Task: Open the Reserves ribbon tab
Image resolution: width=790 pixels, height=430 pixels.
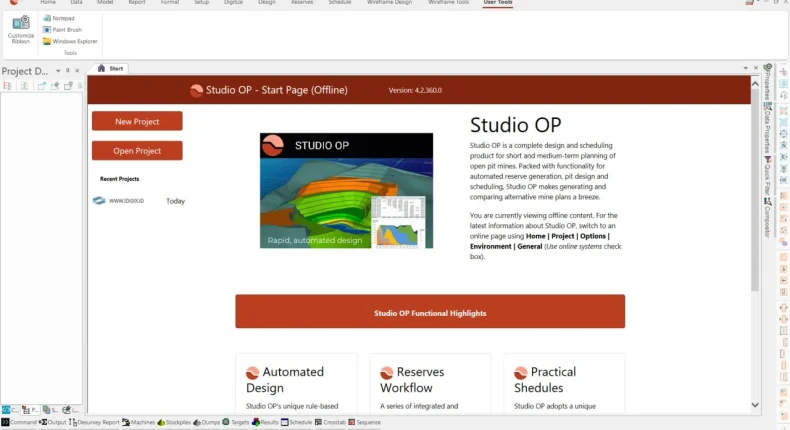Action: click(x=302, y=3)
